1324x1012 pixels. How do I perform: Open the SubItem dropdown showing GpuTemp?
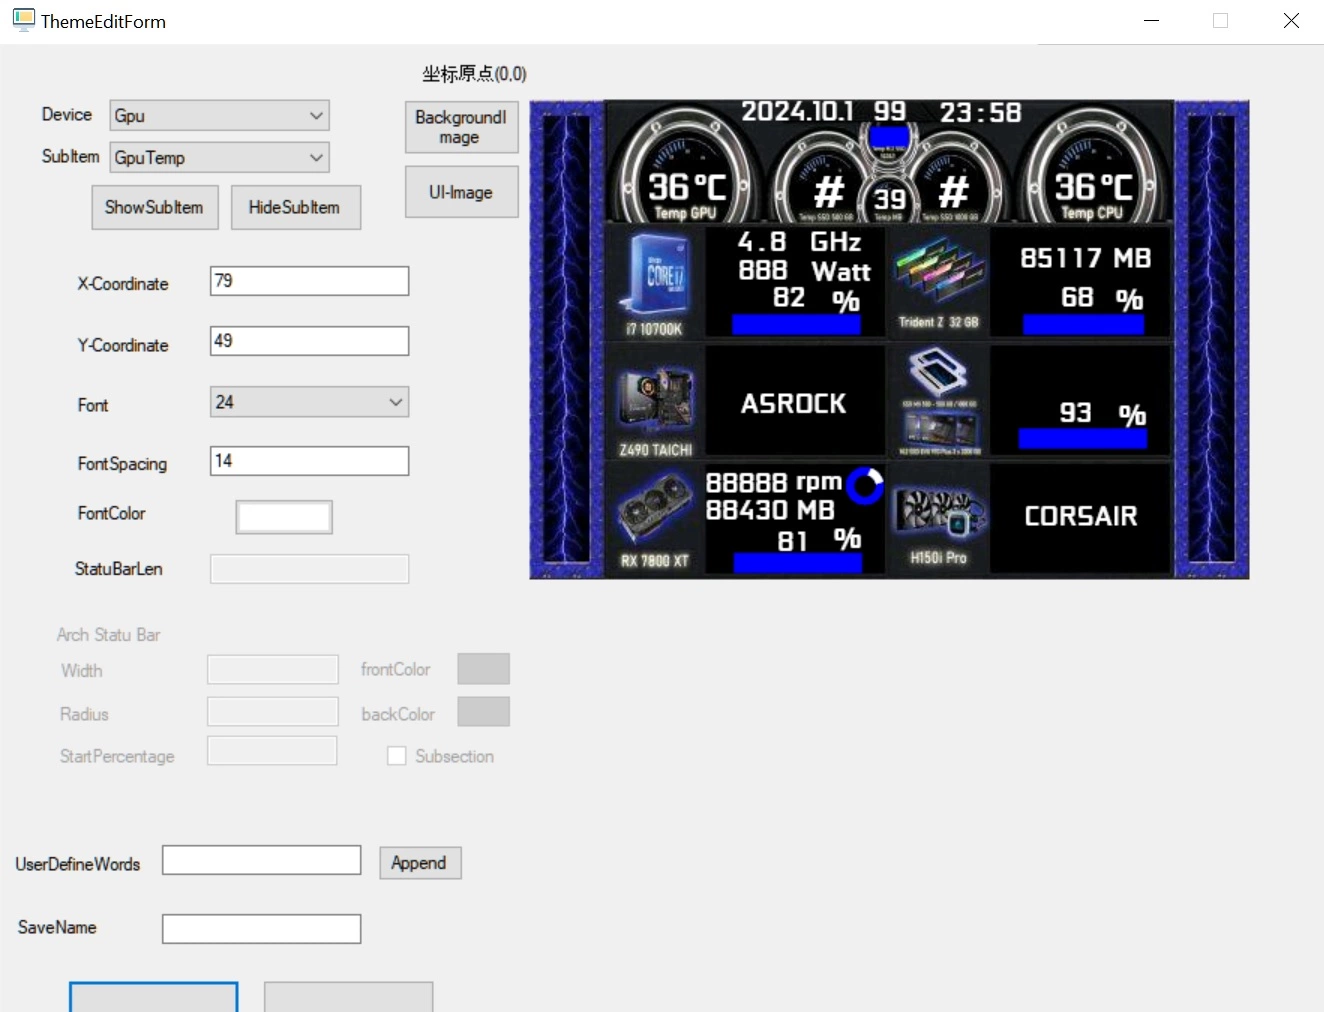219,157
